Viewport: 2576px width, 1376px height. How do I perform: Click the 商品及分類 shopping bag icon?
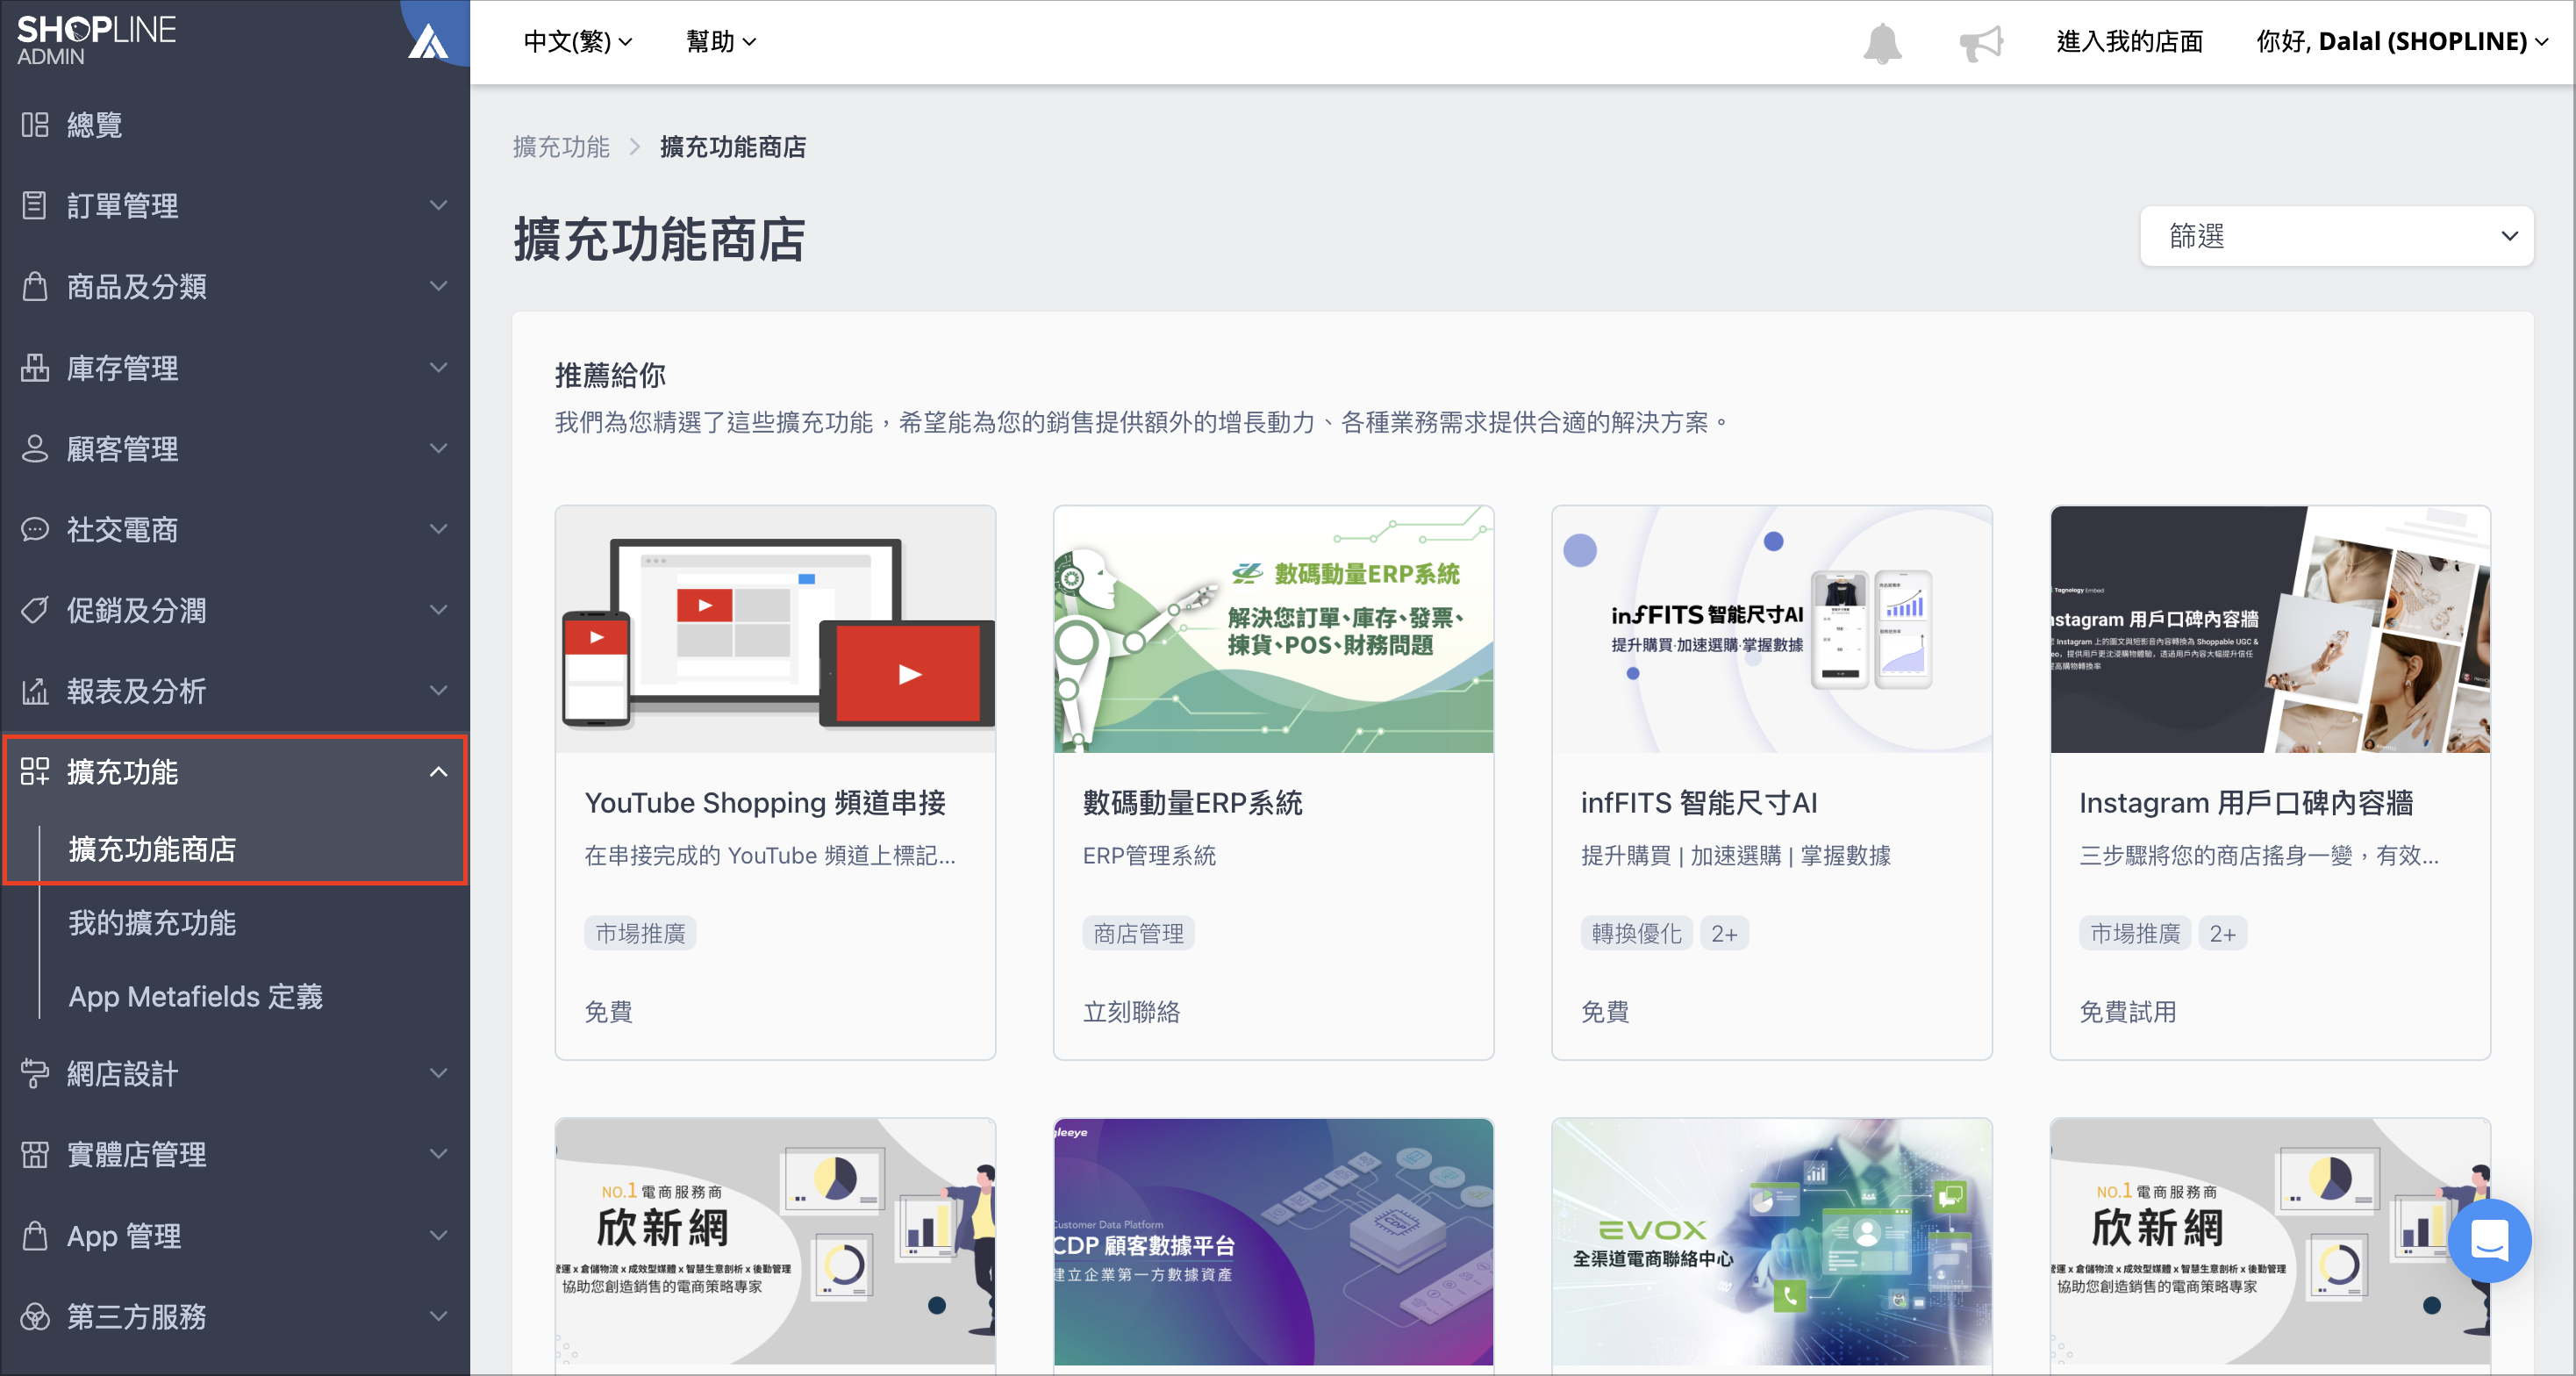pyautogui.click(x=35, y=286)
